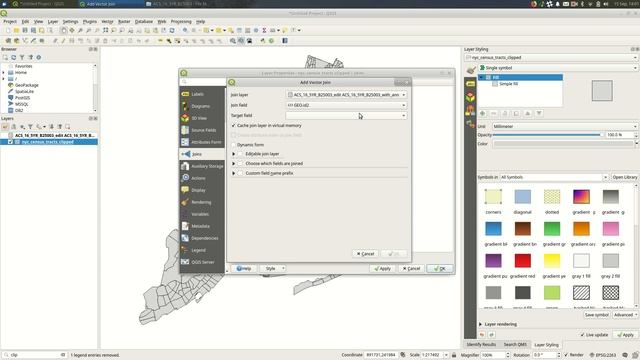Click the Opacity slider in Layer Styling
The width and height of the screenshot is (640, 360).
[548, 135]
